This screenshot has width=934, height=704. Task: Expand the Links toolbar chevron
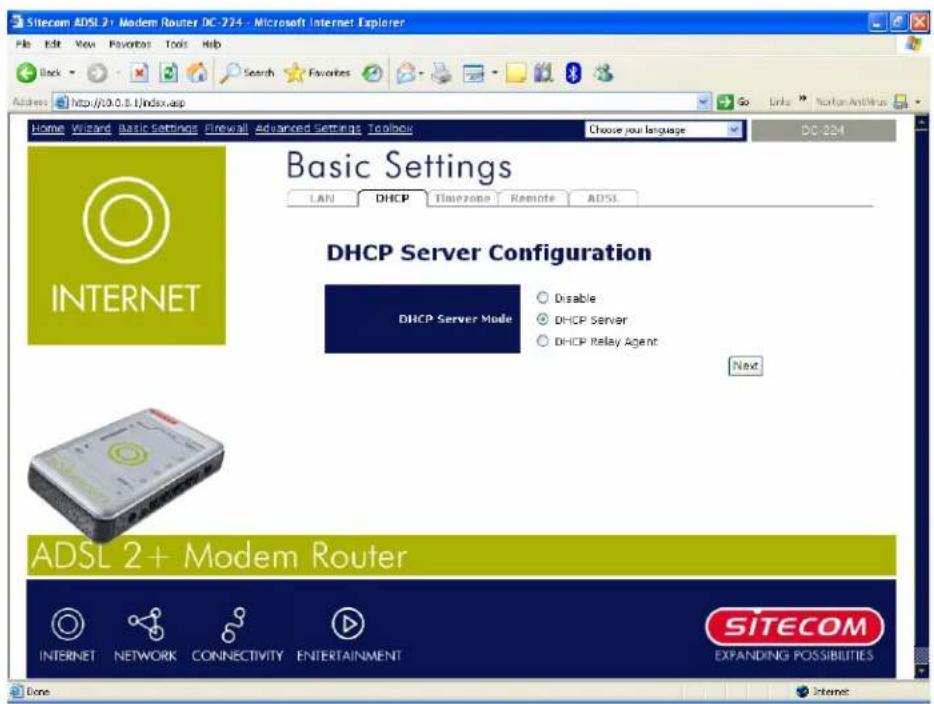point(802,98)
